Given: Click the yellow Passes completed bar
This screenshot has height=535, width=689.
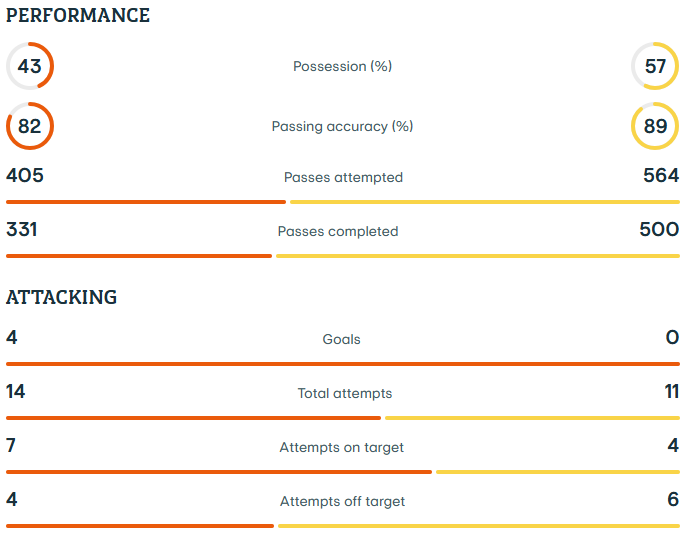Looking at the screenshot, I should [478, 256].
